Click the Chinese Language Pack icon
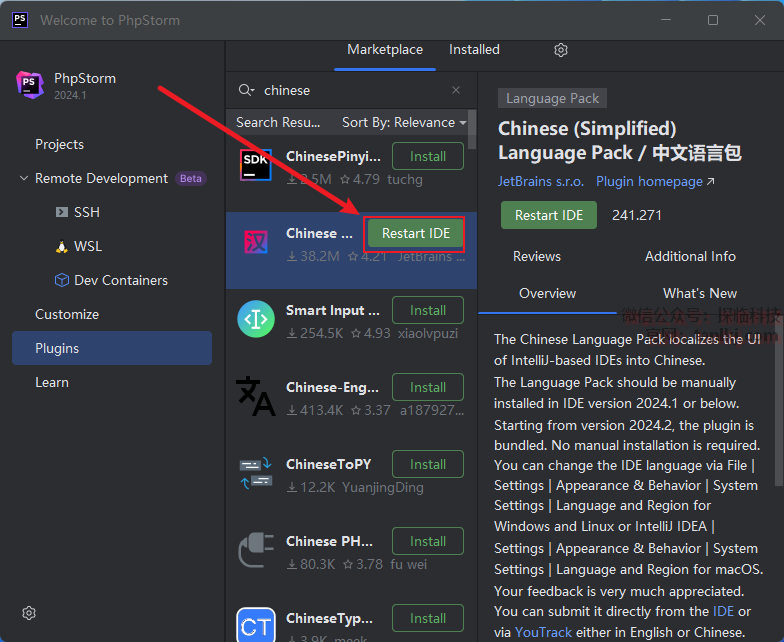The image size is (784, 642). pyautogui.click(x=256, y=243)
